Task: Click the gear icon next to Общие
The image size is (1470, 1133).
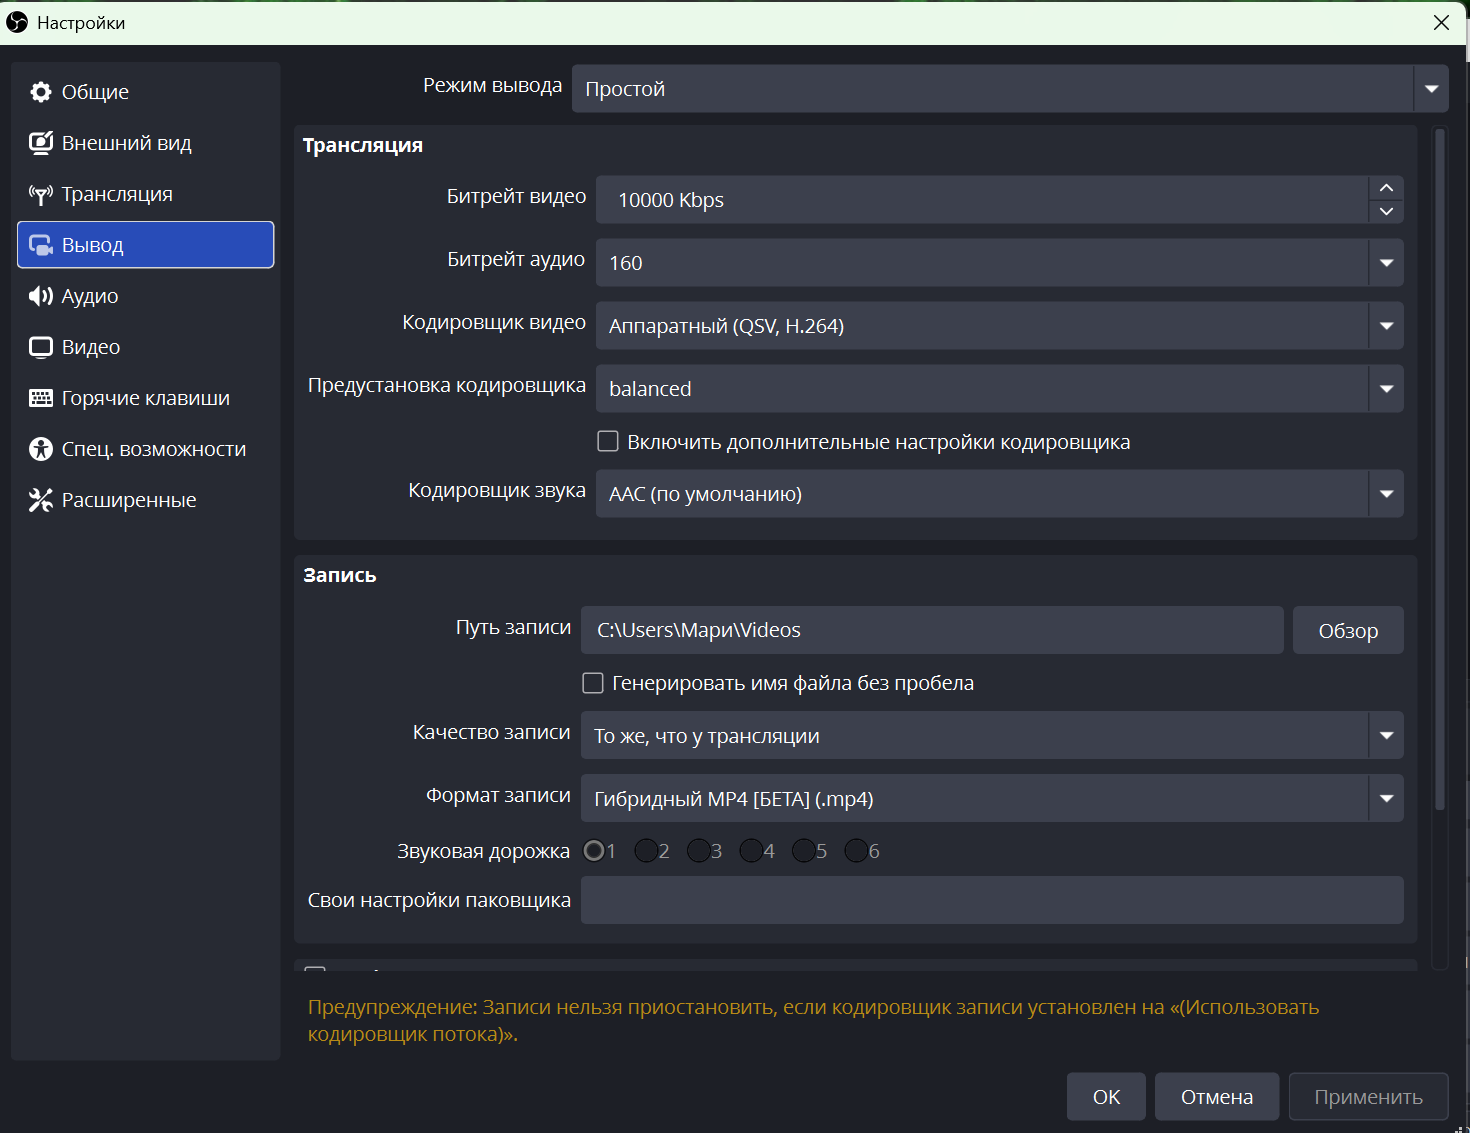Action: point(40,92)
